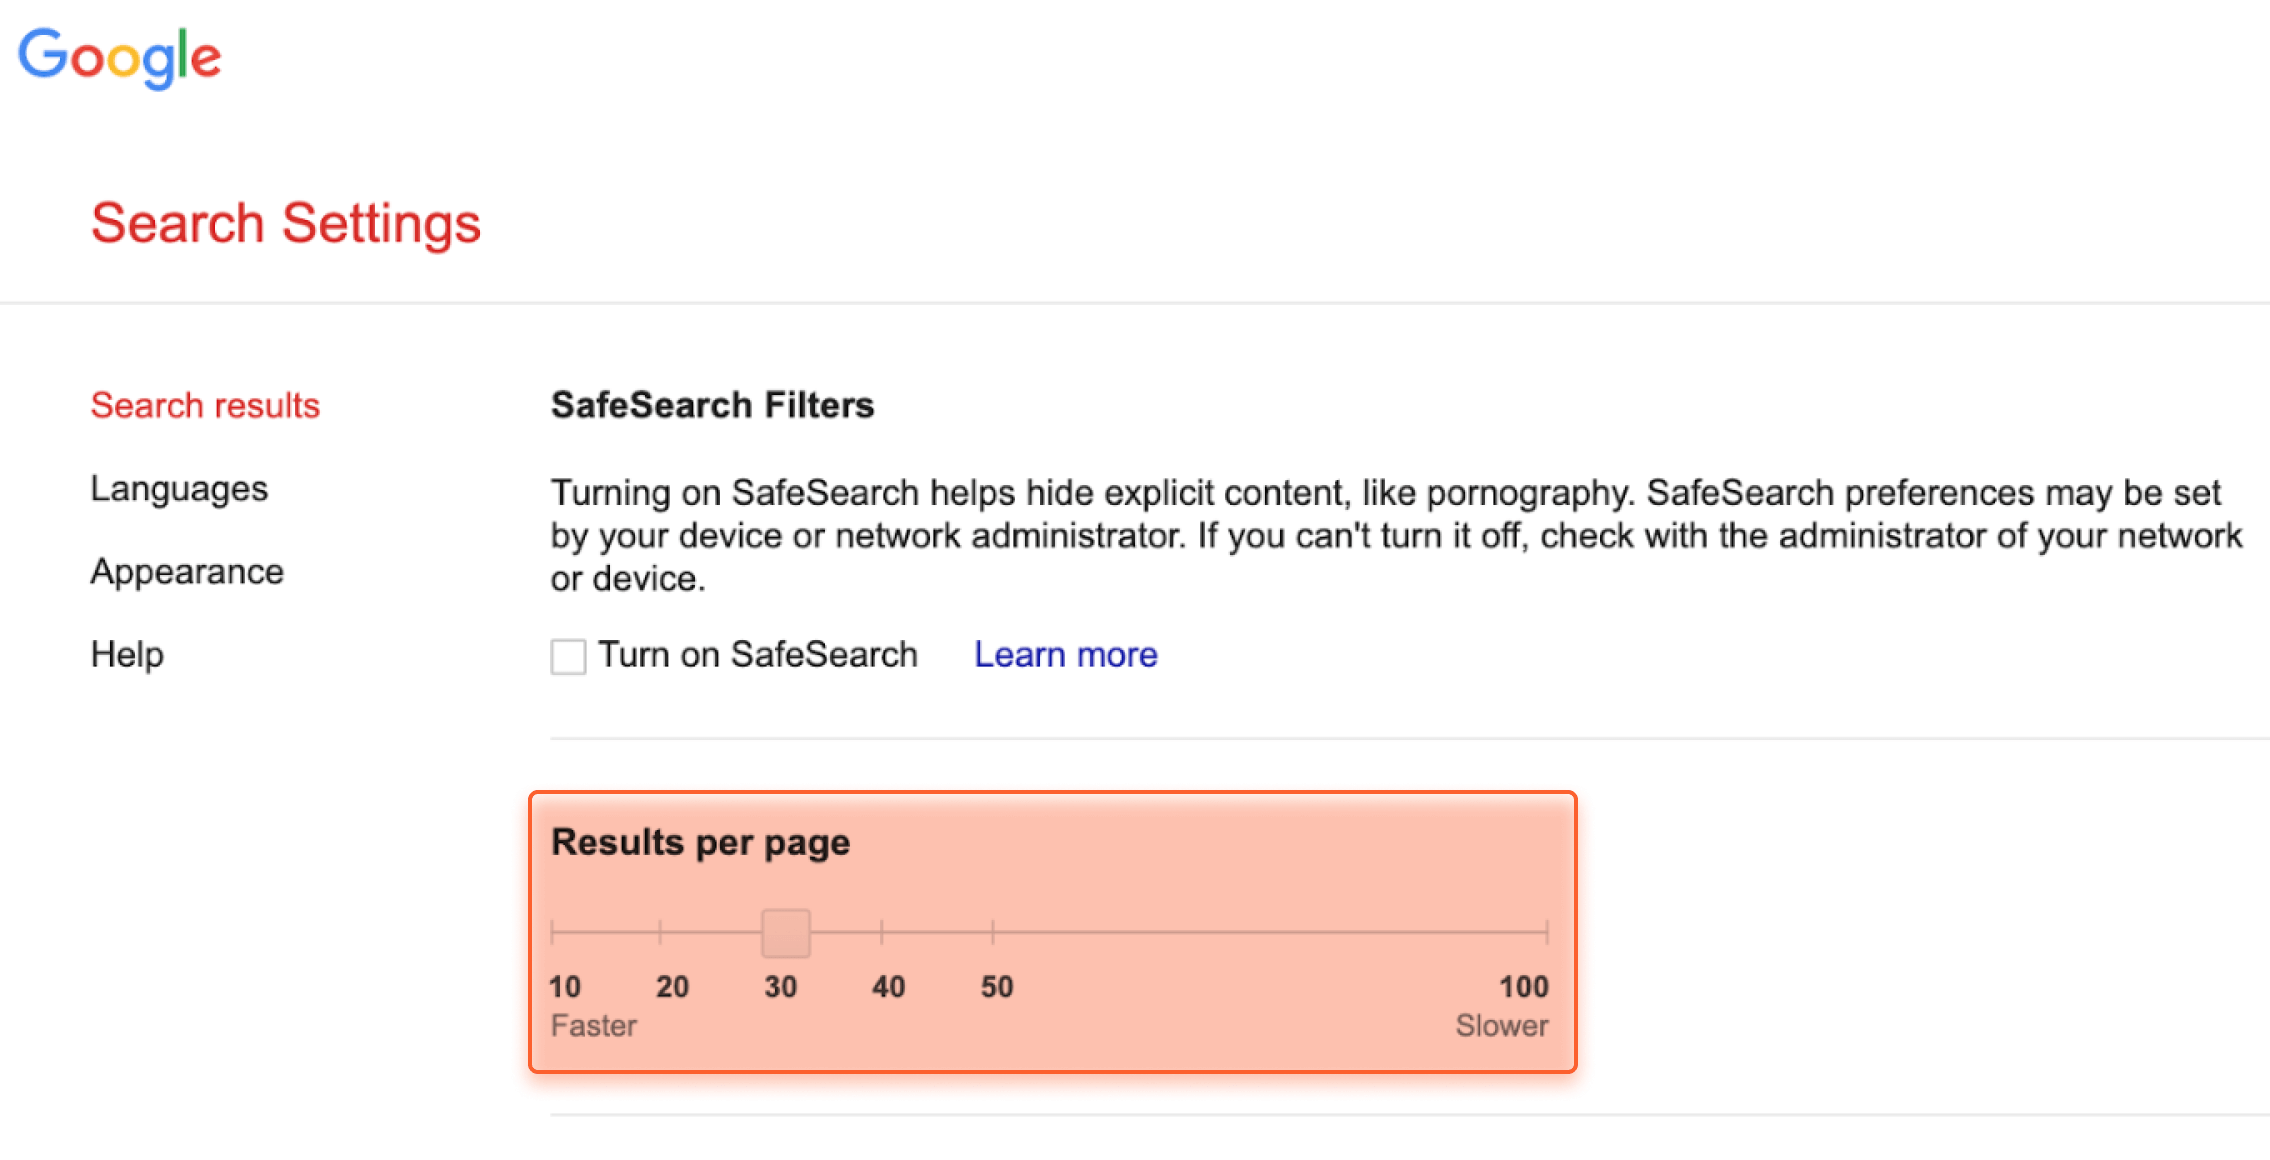Click the 30 label under the slider
This screenshot has width=2270, height=1160.
[781, 987]
